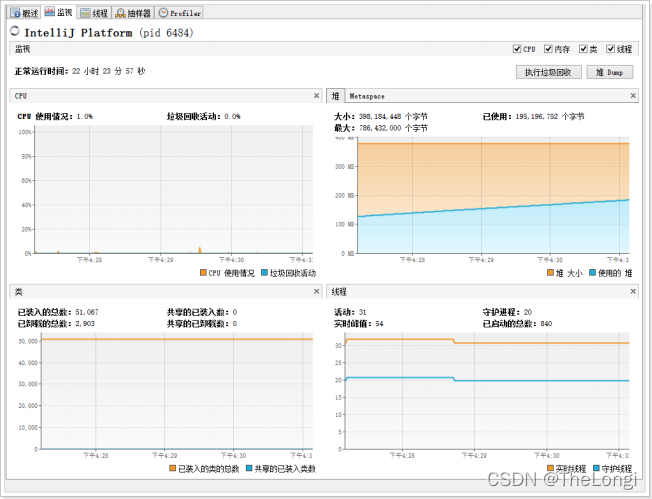Switch to the 监视 monitor tab
Screen dimensions: 652x499
click(59, 12)
